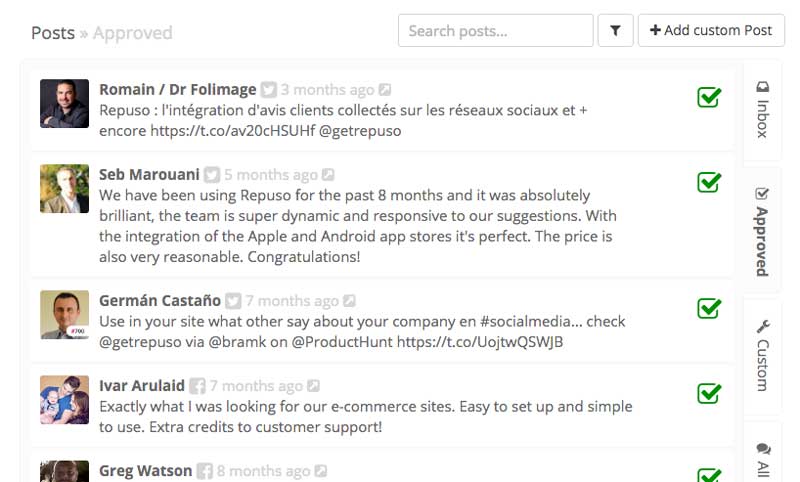Select the Approved side tab

click(762, 232)
